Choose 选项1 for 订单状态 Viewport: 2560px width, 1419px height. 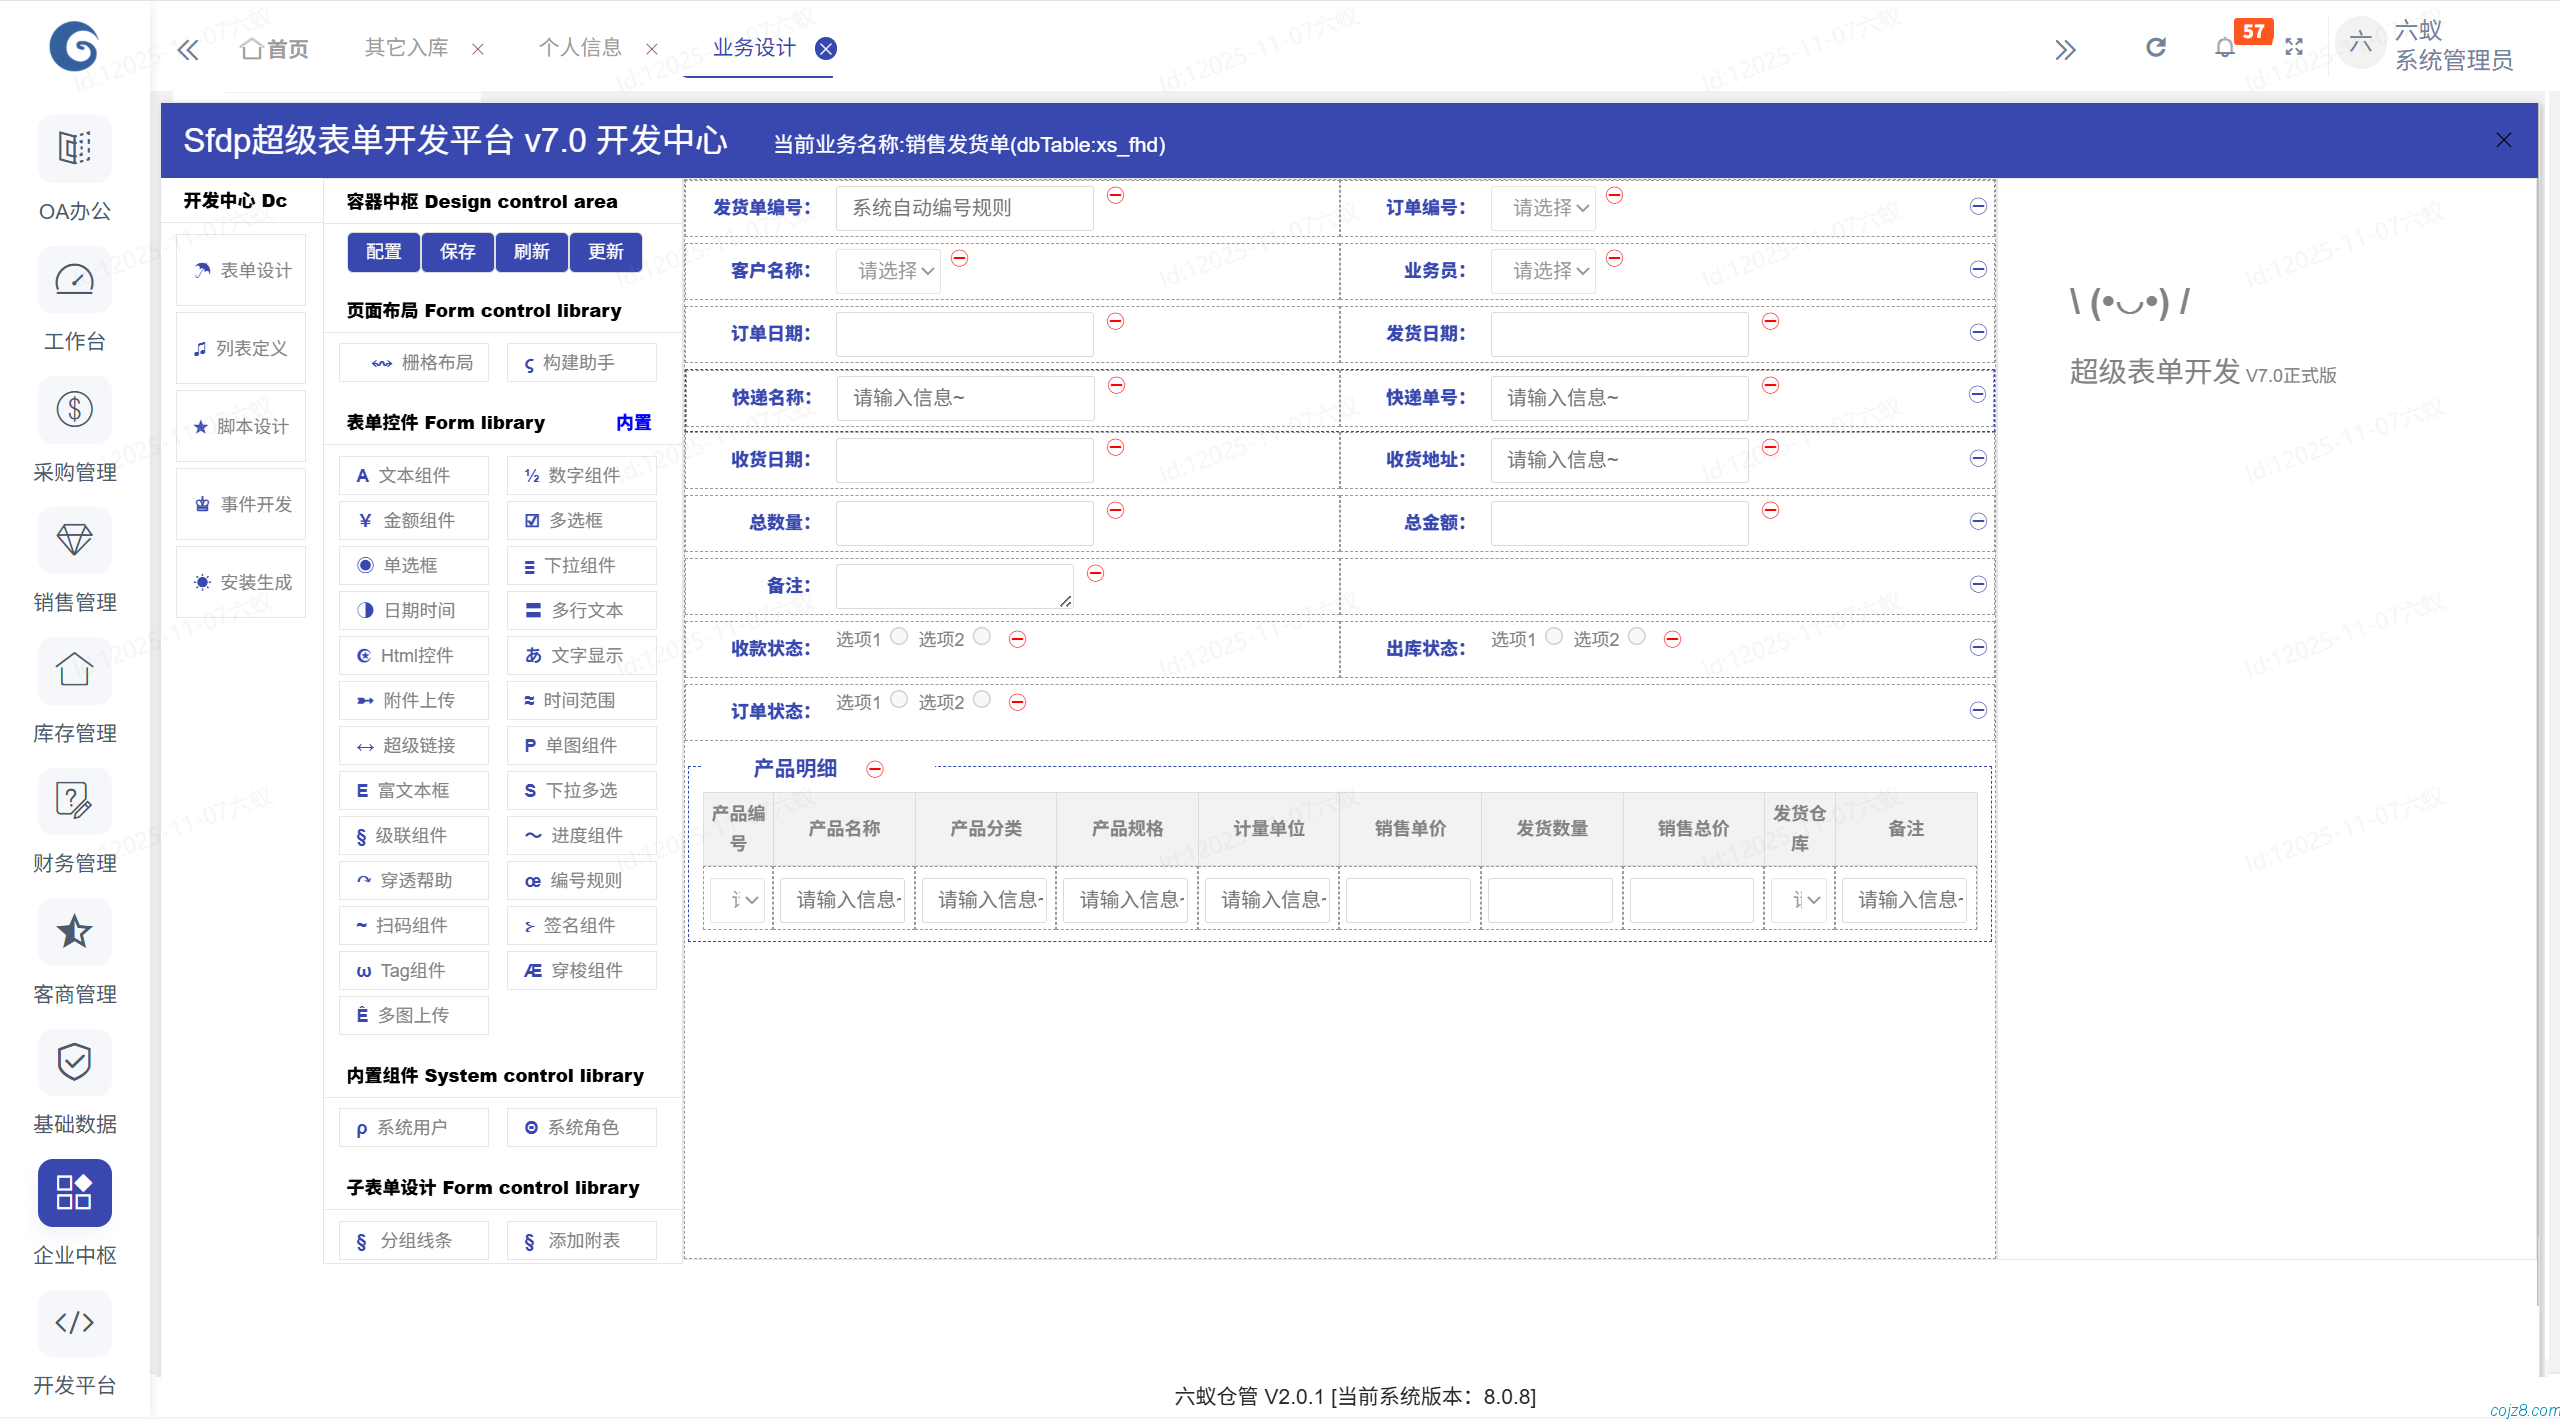(898, 699)
